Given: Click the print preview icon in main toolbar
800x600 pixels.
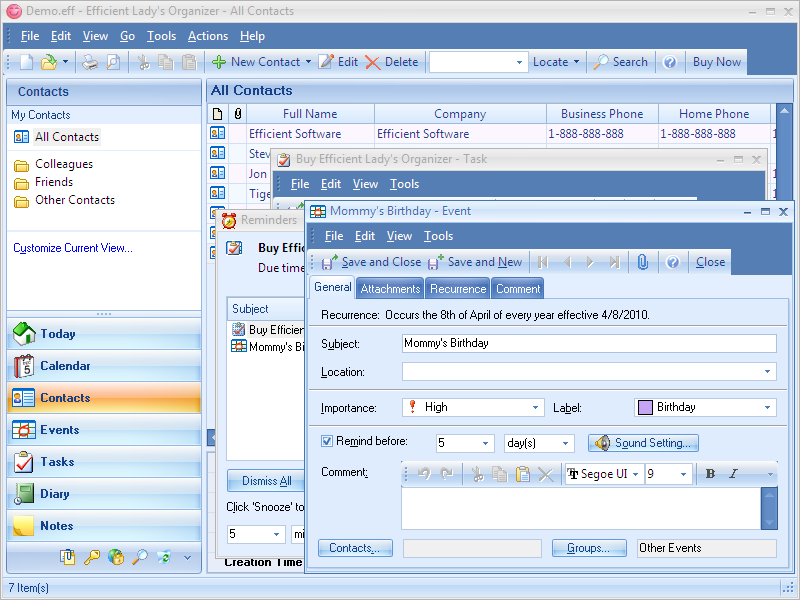Looking at the screenshot, I should [x=113, y=62].
